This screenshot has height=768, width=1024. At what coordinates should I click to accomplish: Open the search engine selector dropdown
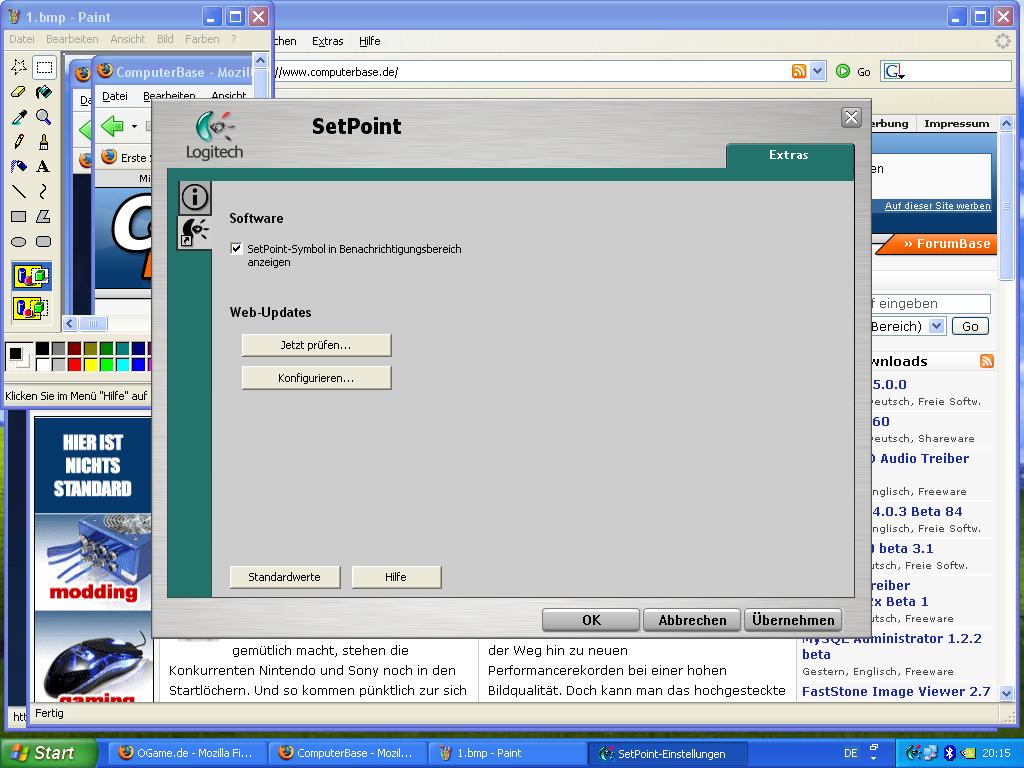894,71
